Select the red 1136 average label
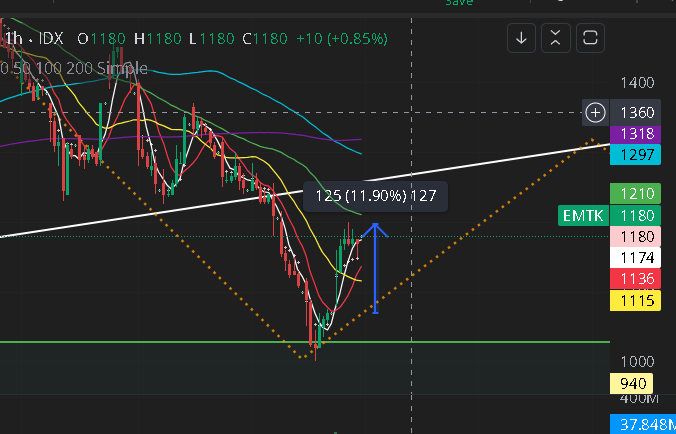Screen dimensions: 676x434 pyautogui.click(x=635, y=279)
